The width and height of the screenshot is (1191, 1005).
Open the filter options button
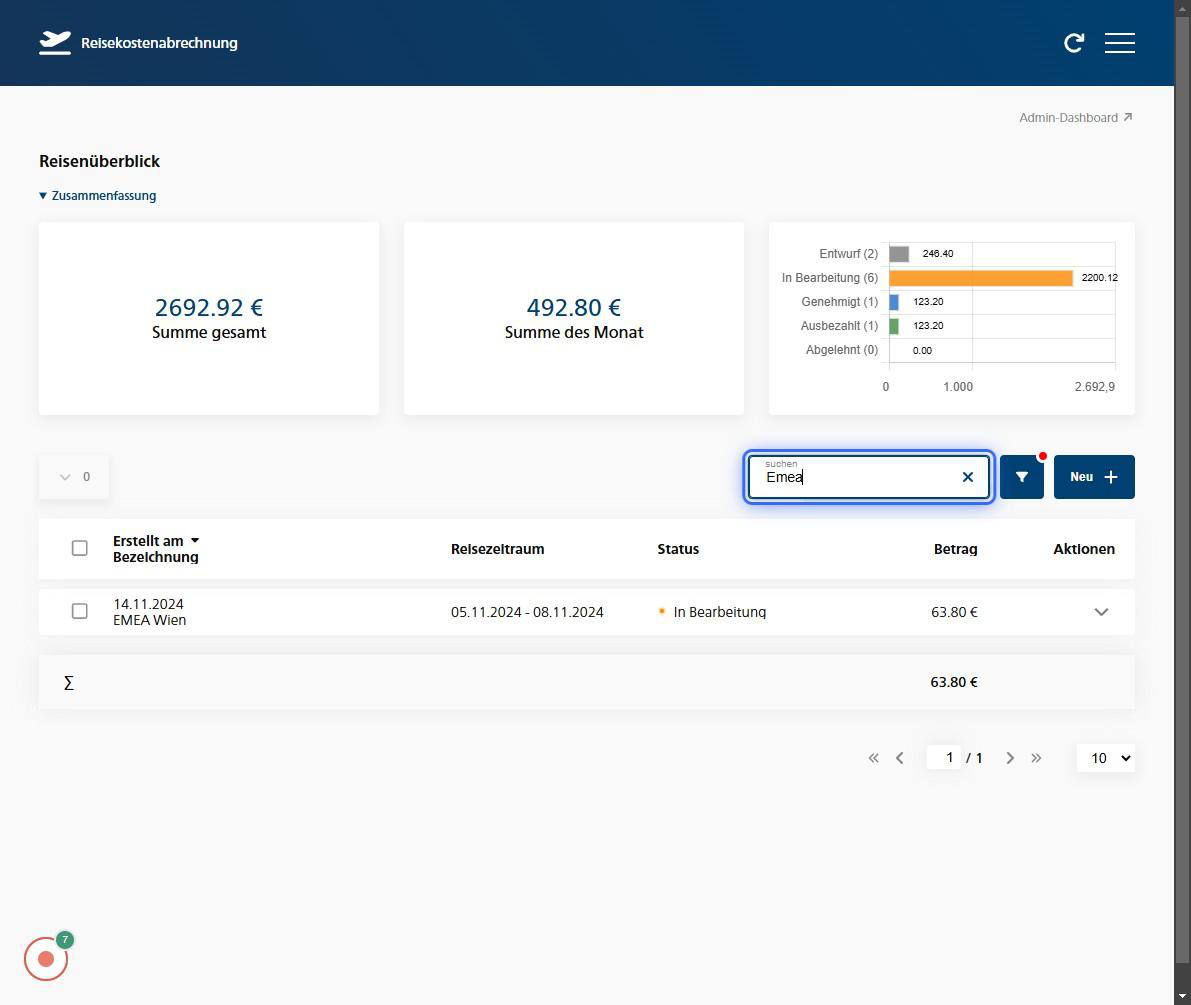[x=1021, y=477]
